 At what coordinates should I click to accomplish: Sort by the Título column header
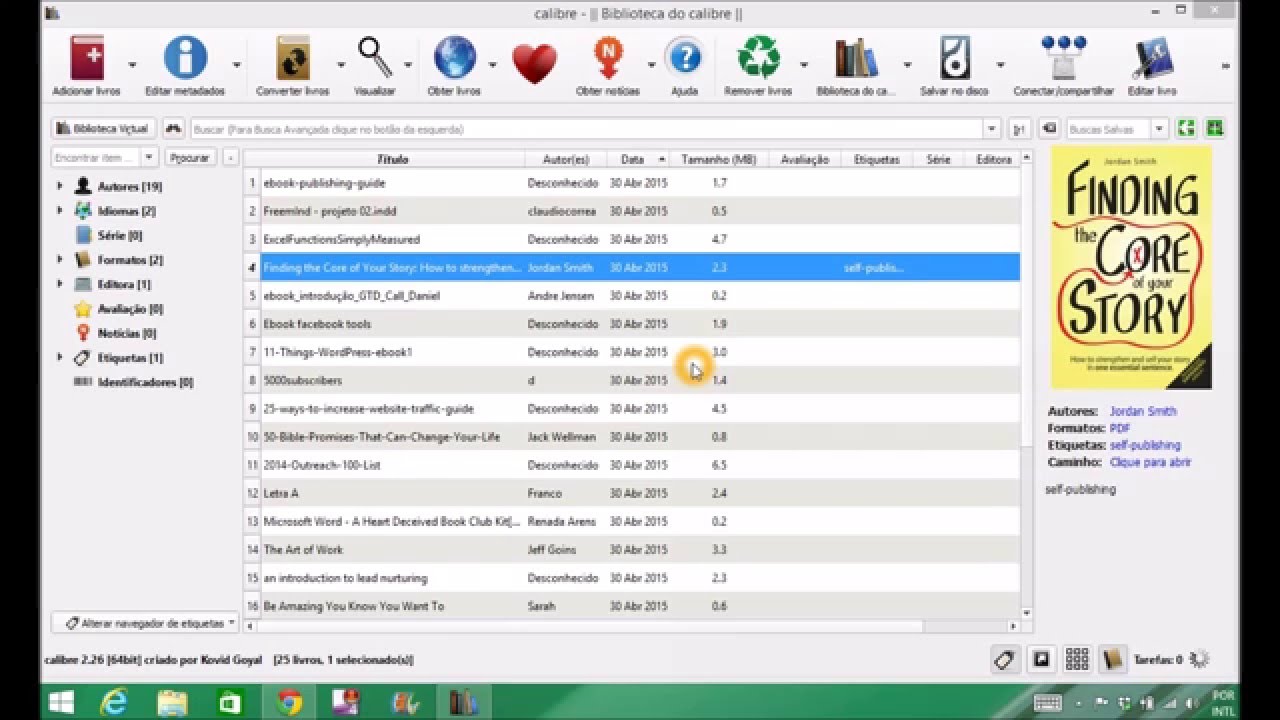392,159
